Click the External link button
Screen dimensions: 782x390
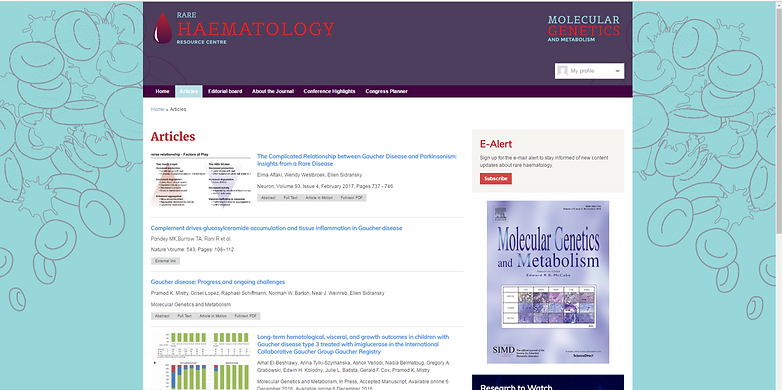166,261
